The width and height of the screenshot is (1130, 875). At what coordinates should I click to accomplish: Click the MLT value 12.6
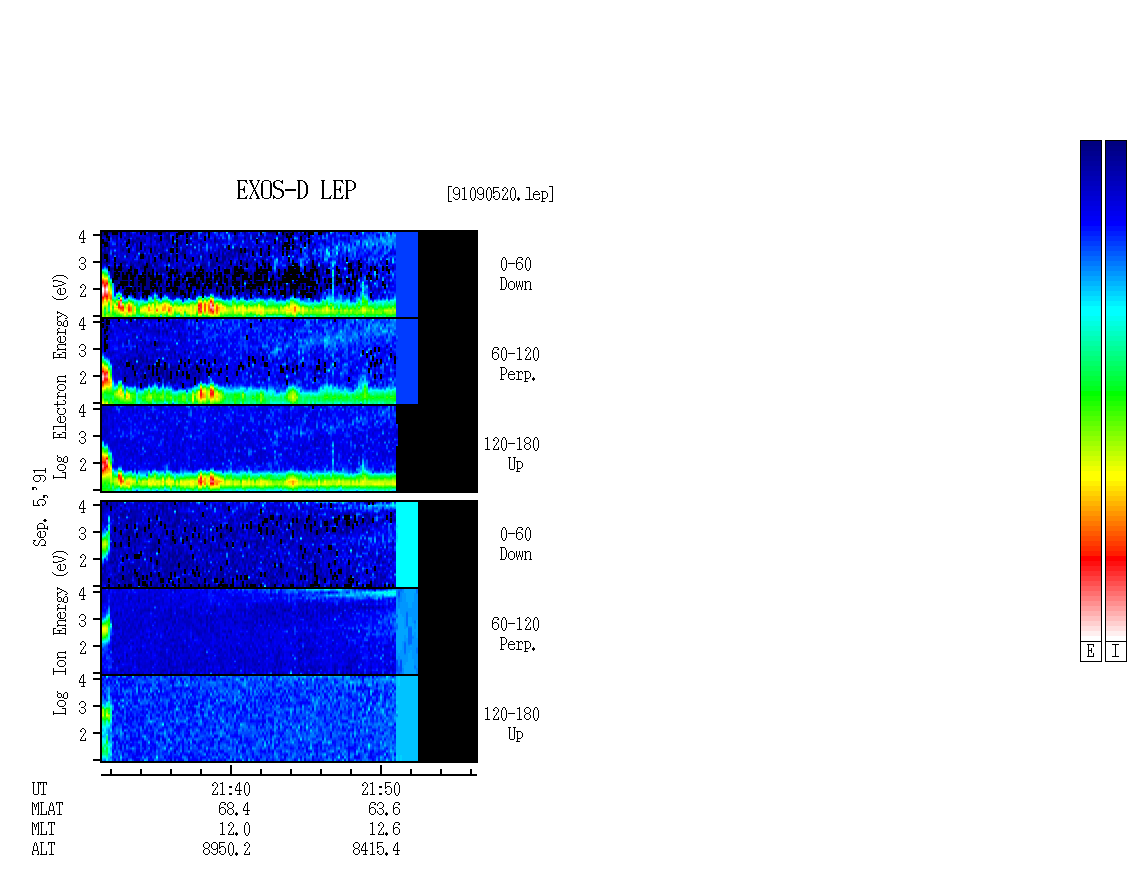tap(384, 830)
